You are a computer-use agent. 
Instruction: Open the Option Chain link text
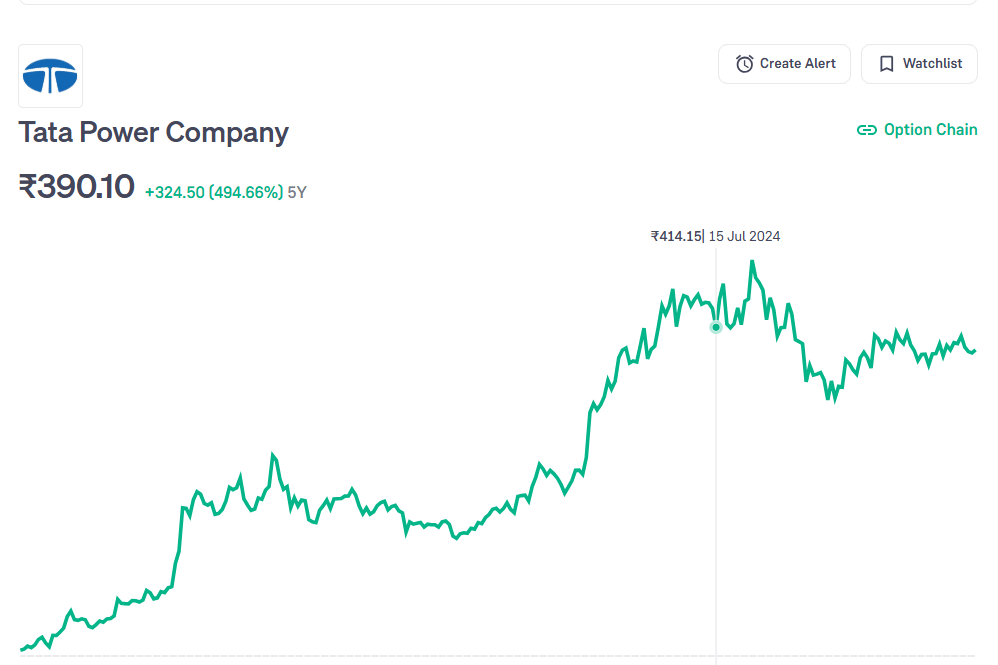click(x=930, y=130)
